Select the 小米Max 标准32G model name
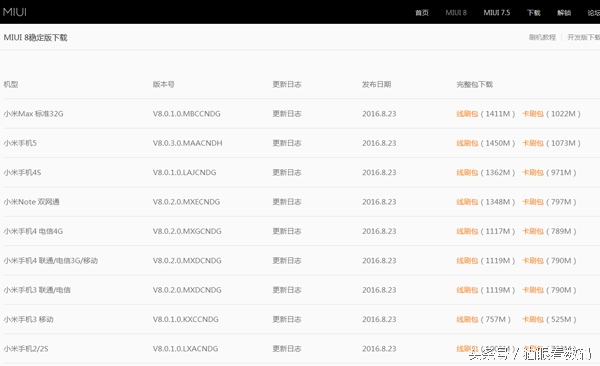Viewport: 600px width, 366px height. tap(33, 114)
